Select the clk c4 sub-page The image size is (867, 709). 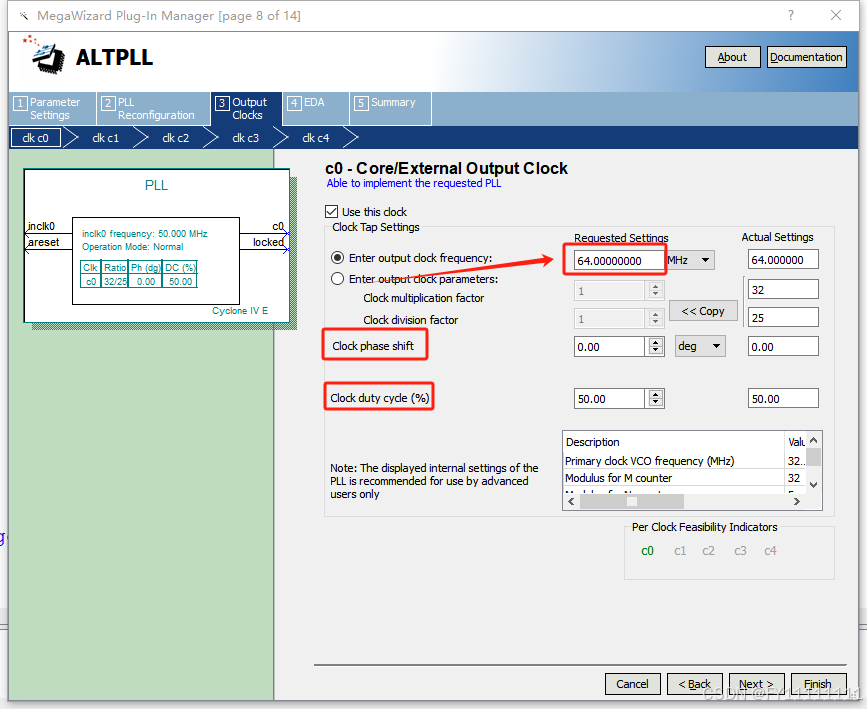[316, 138]
